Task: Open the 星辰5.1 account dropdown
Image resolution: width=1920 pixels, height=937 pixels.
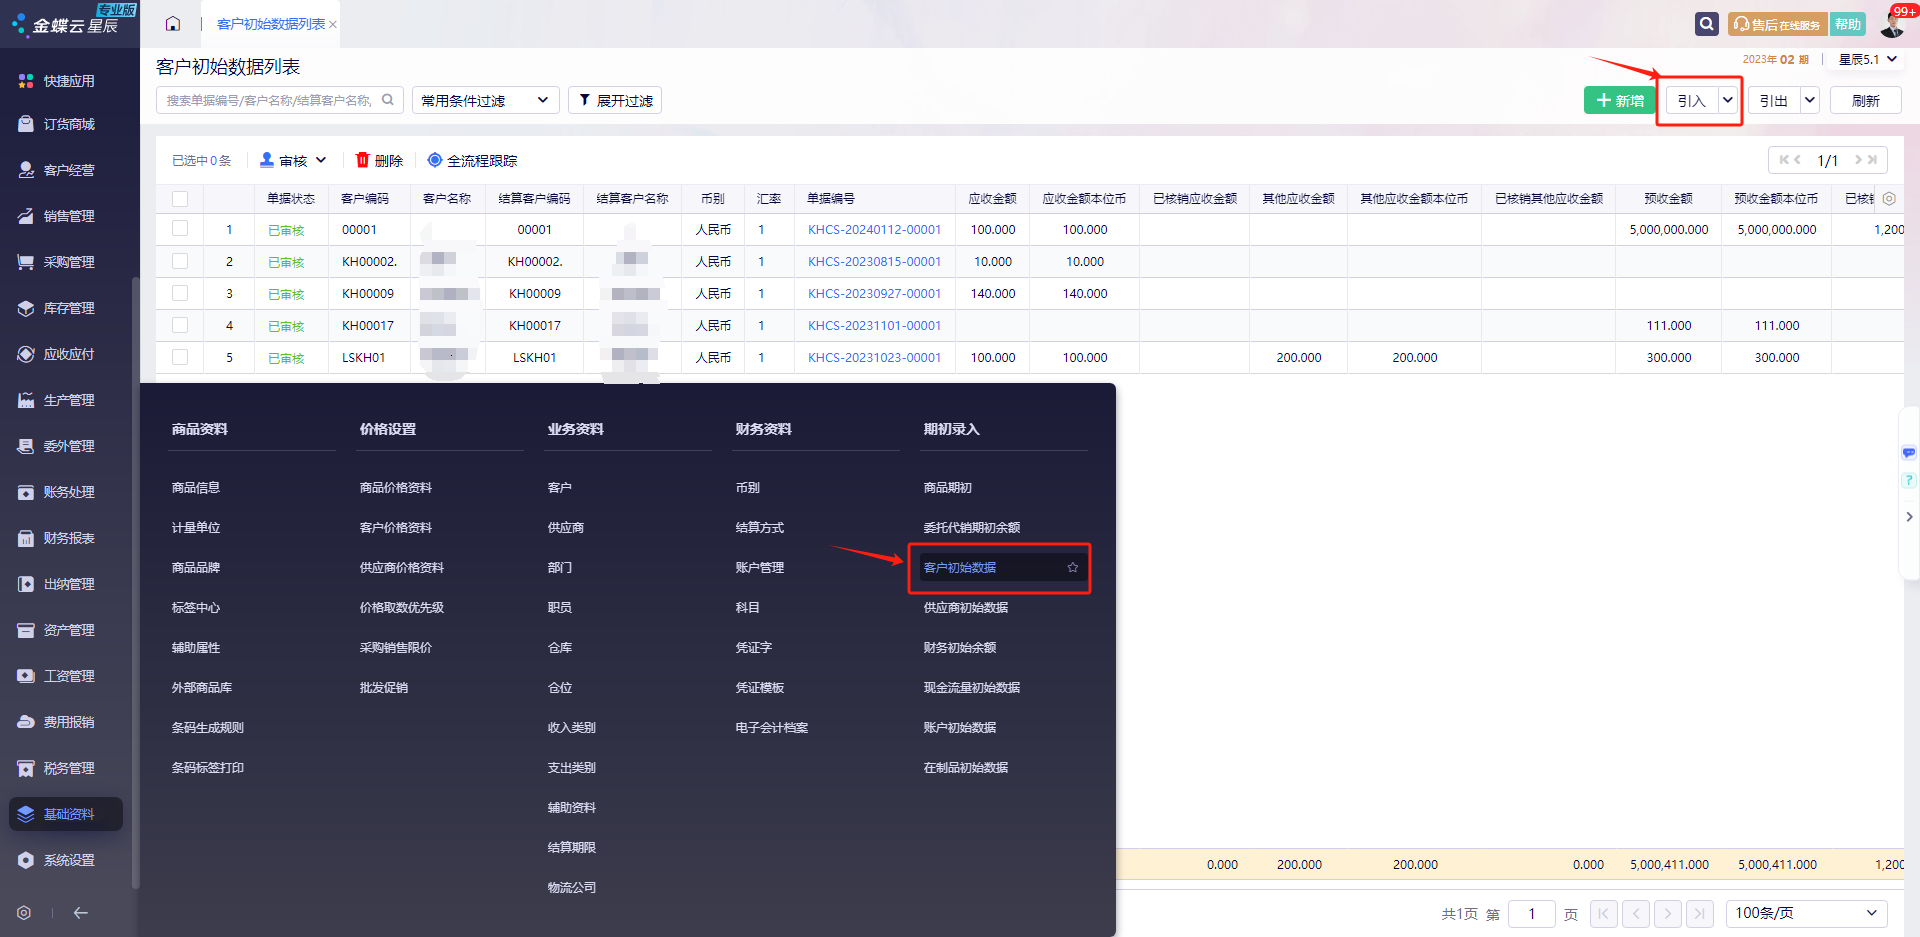Action: (x=1868, y=60)
